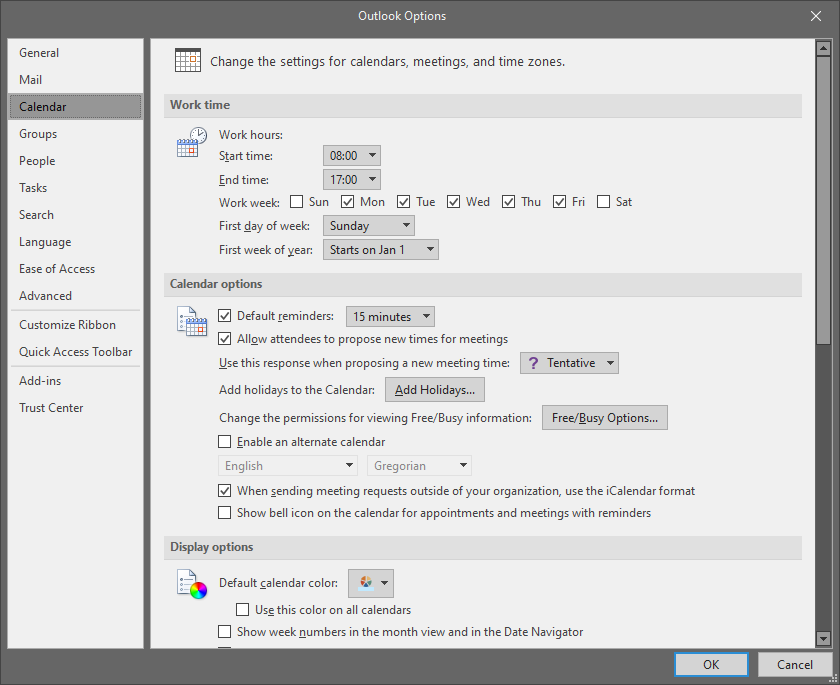The image size is (840, 685).
Task: Open the Gregorian calendar type dropdown
Action: click(419, 465)
